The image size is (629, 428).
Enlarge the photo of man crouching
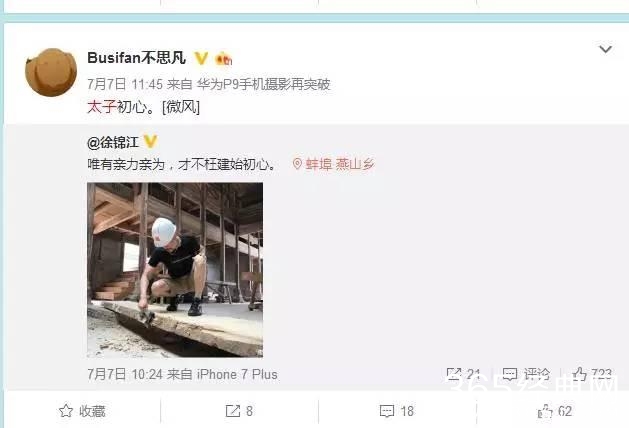click(175, 270)
